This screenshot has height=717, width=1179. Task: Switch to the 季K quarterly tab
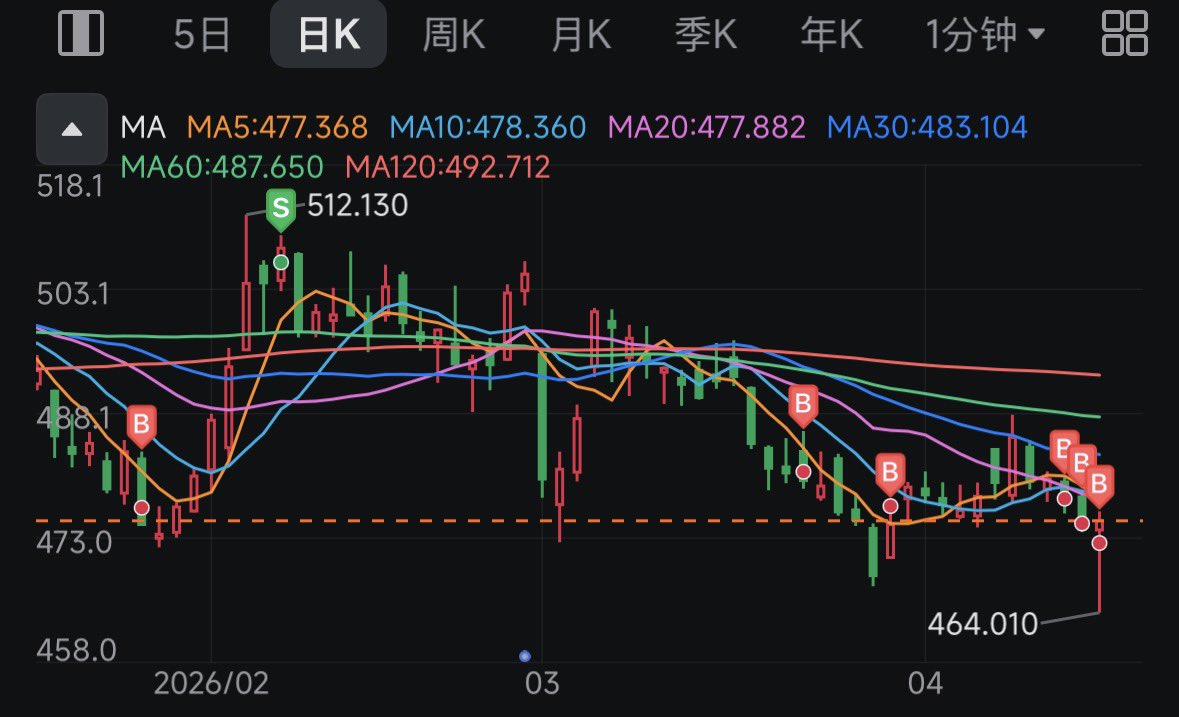tap(705, 35)
